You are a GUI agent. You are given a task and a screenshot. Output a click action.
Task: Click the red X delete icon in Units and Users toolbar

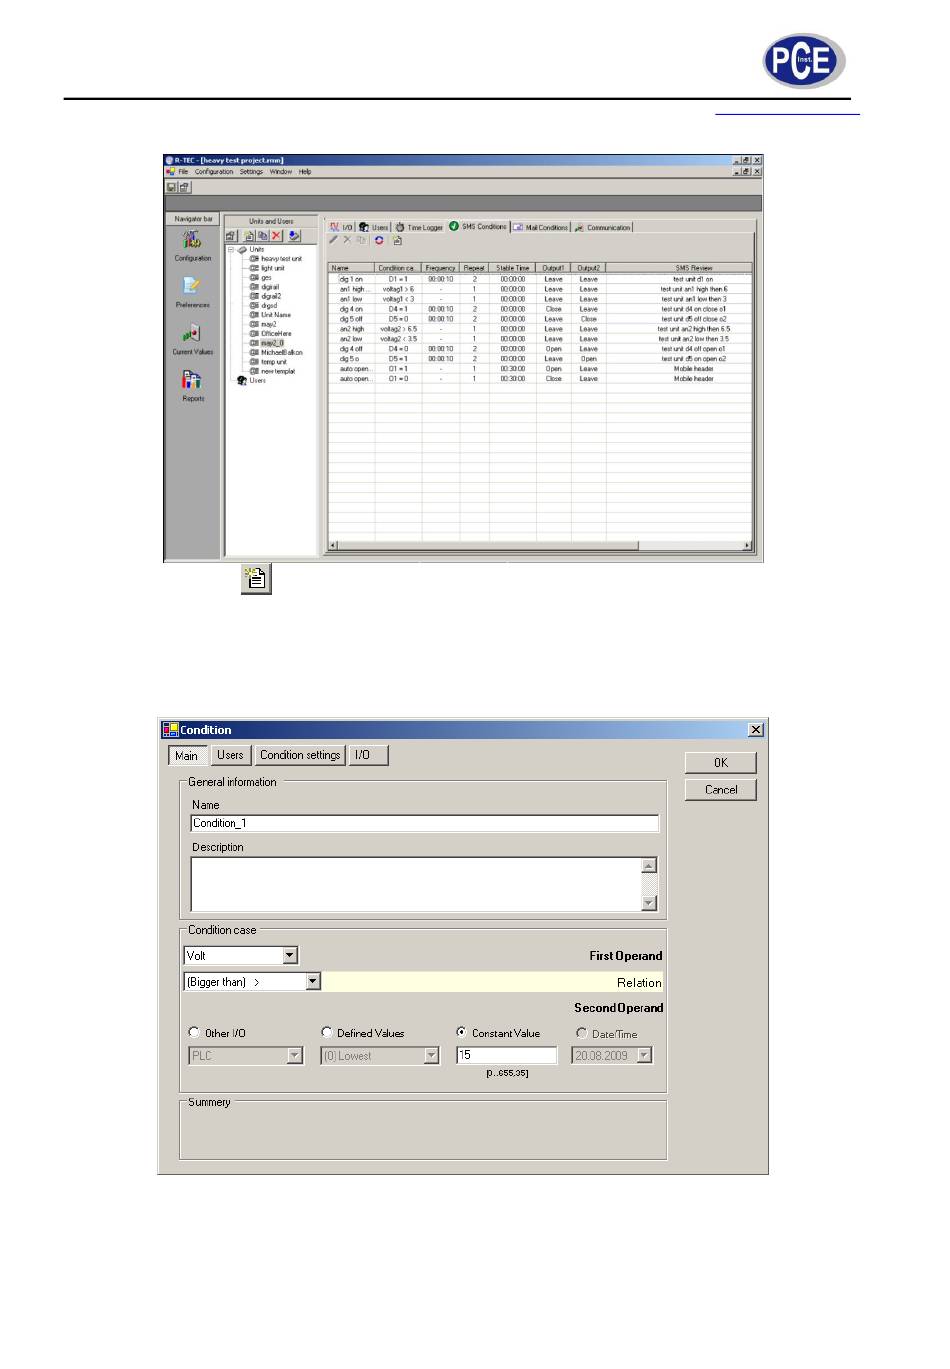click(x=276, y=236)
